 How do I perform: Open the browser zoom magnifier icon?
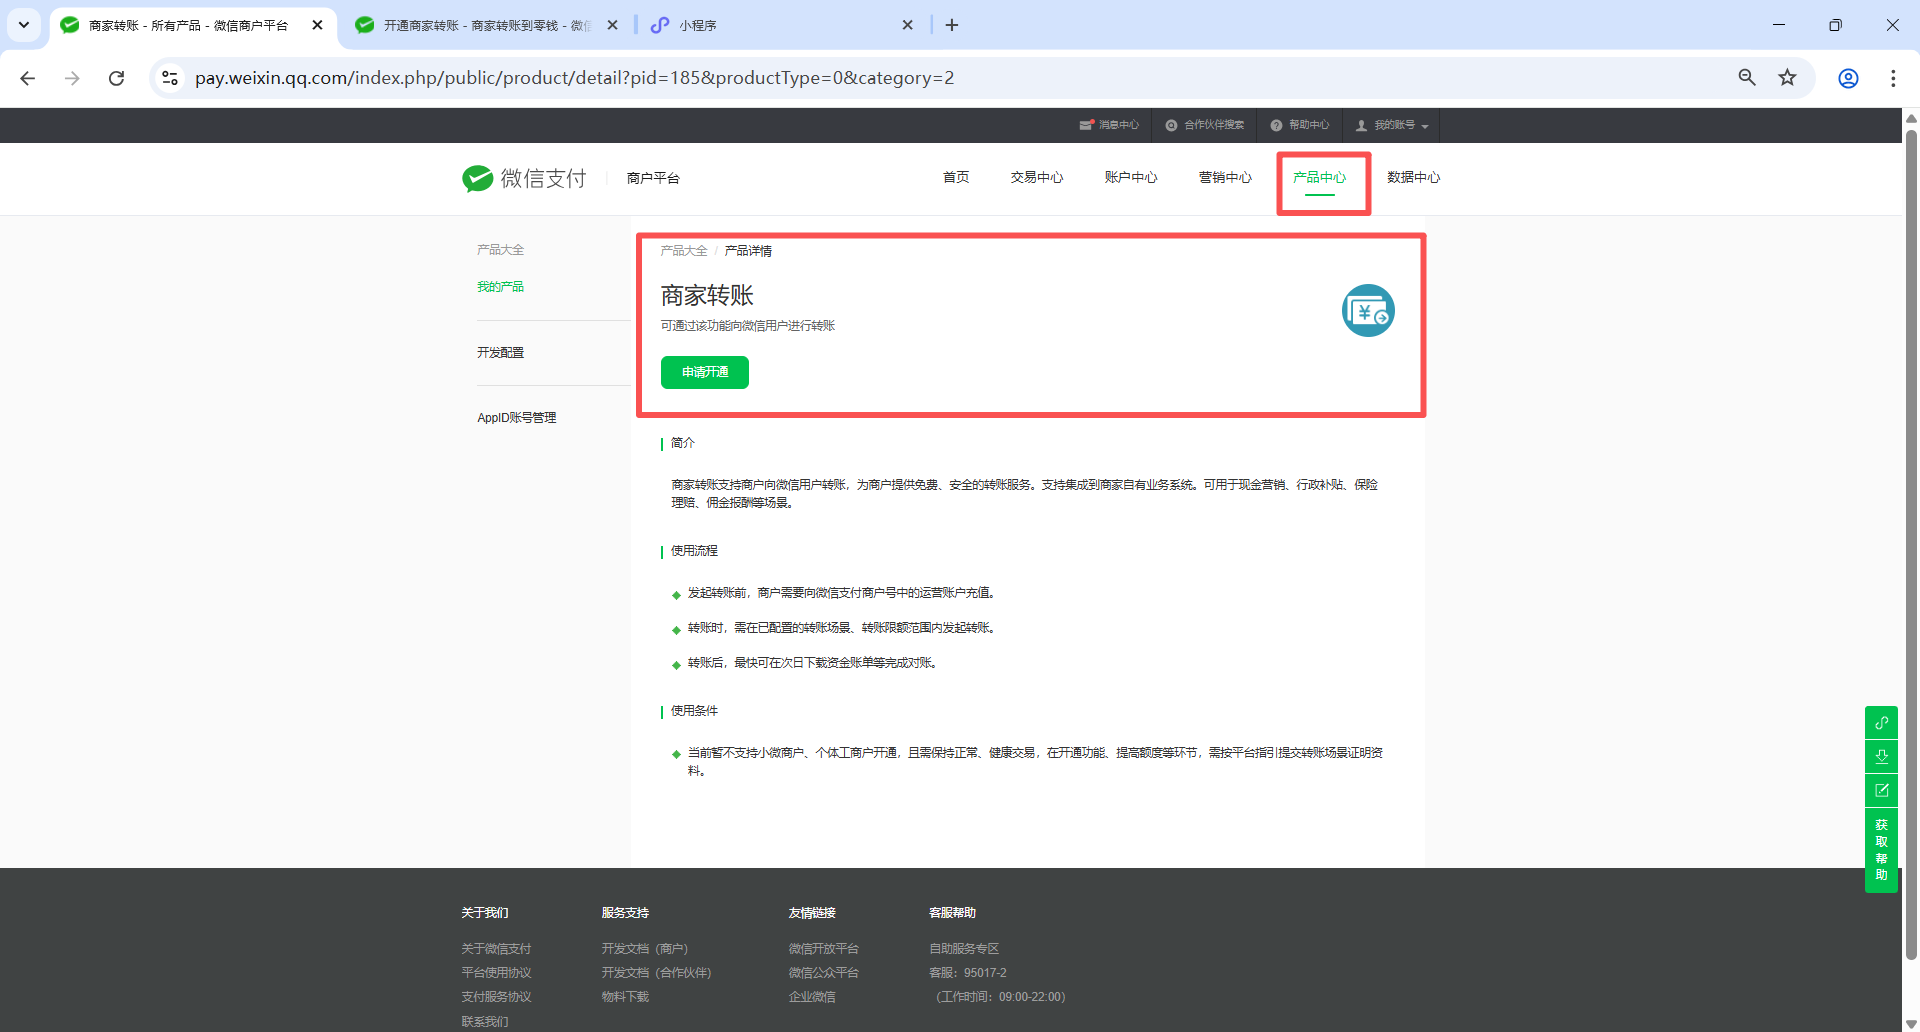(1747, 78)
